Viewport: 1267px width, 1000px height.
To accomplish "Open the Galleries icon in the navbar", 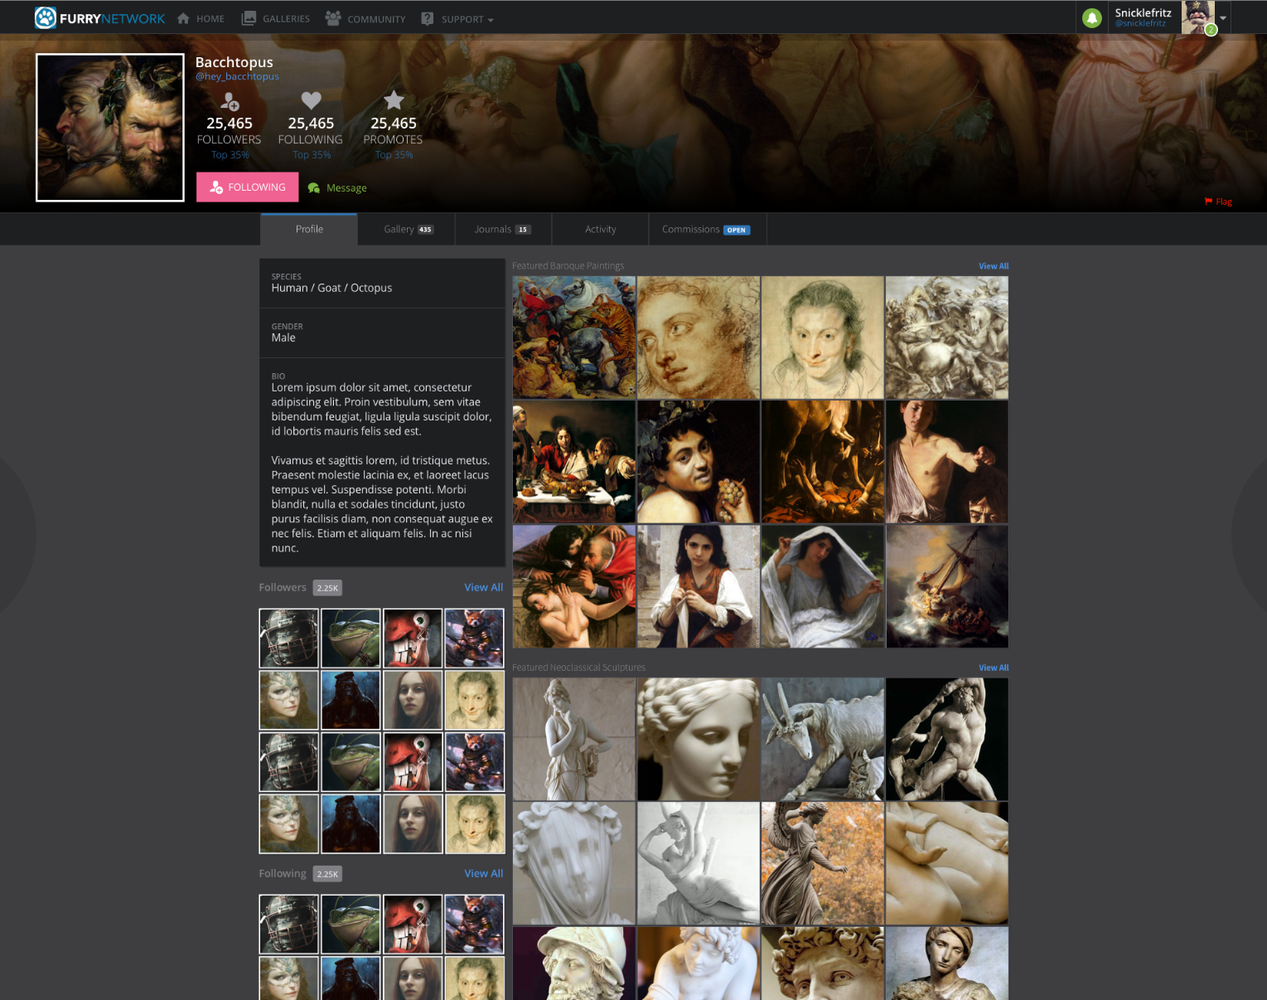I will tap(249, 18).
